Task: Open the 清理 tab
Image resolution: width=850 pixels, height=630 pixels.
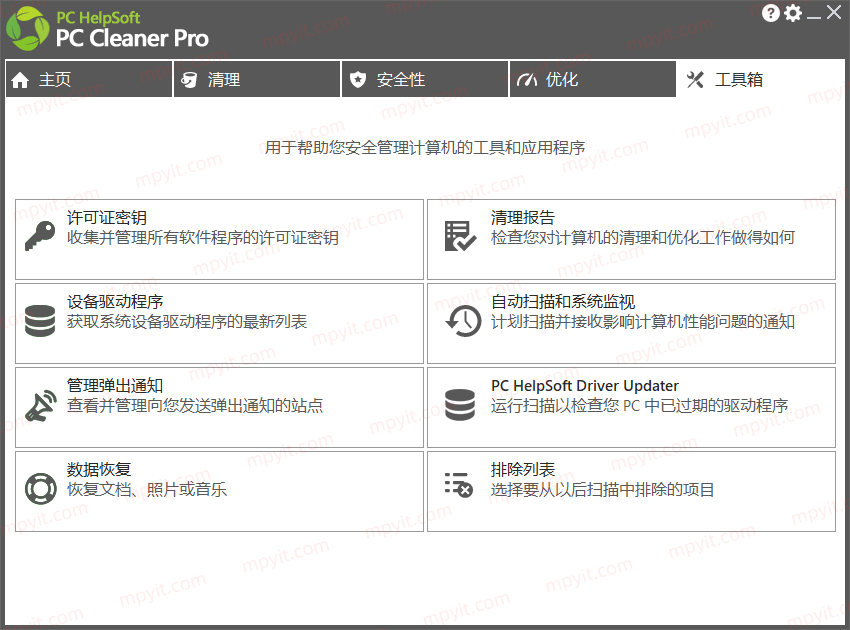Action: click(x=257, y=79)
